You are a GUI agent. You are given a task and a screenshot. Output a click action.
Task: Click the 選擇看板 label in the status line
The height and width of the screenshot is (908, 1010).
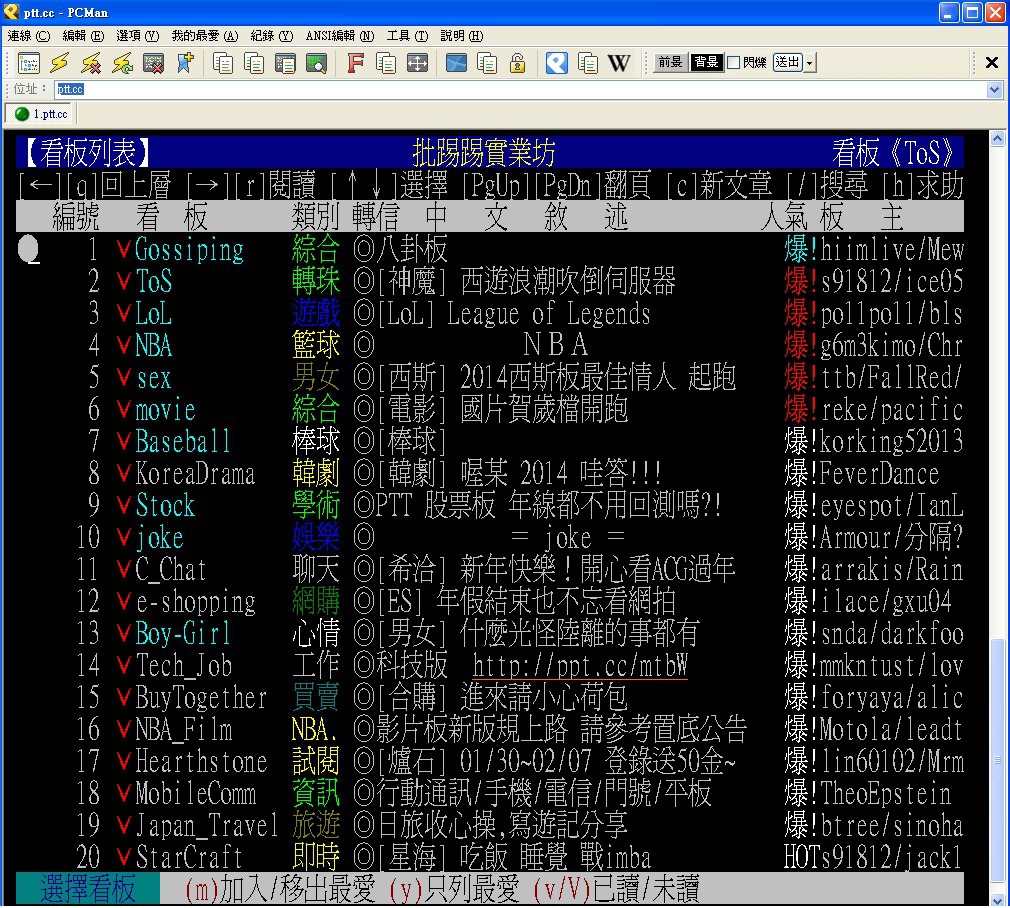point(88,889)
